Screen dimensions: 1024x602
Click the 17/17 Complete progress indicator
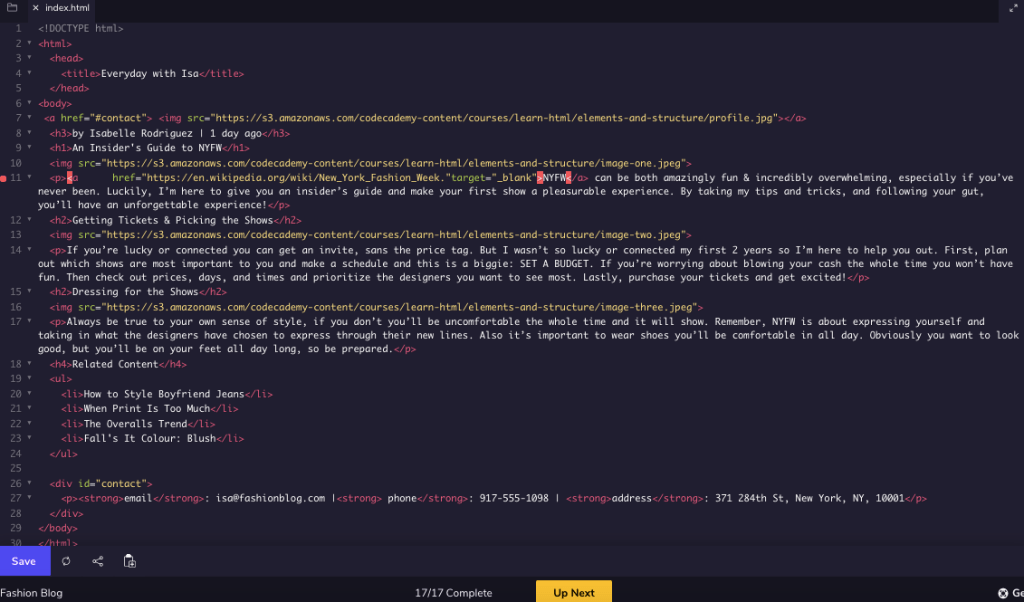pos(453,593)
